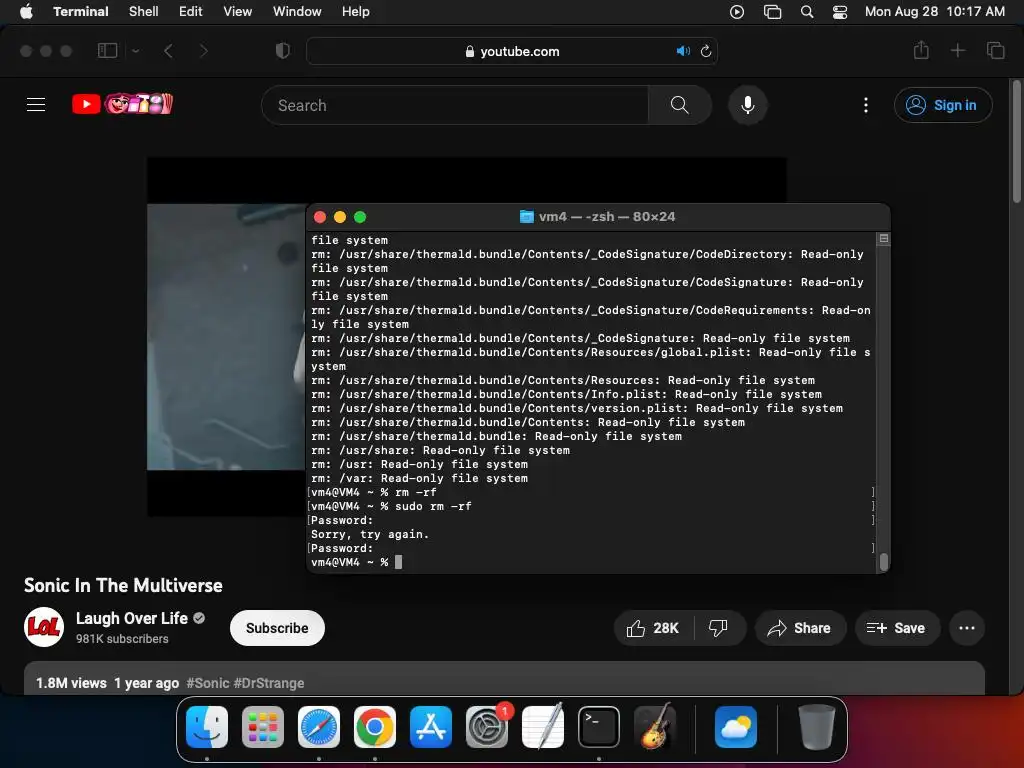Viewport: 1024px width, 768px height.
Task: Click the 1.8M views description text
Action: 71,683
